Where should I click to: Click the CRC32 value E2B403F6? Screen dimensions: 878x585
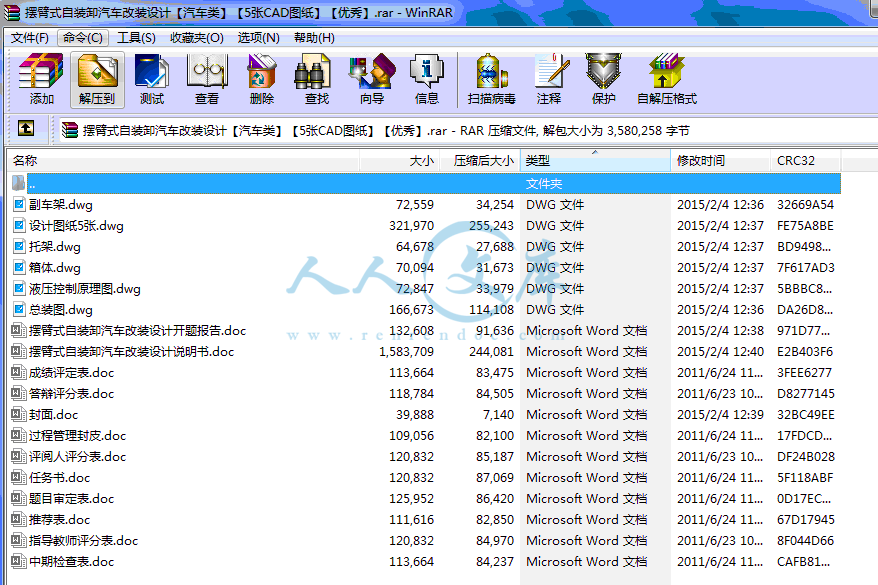[x=805, y=352]
